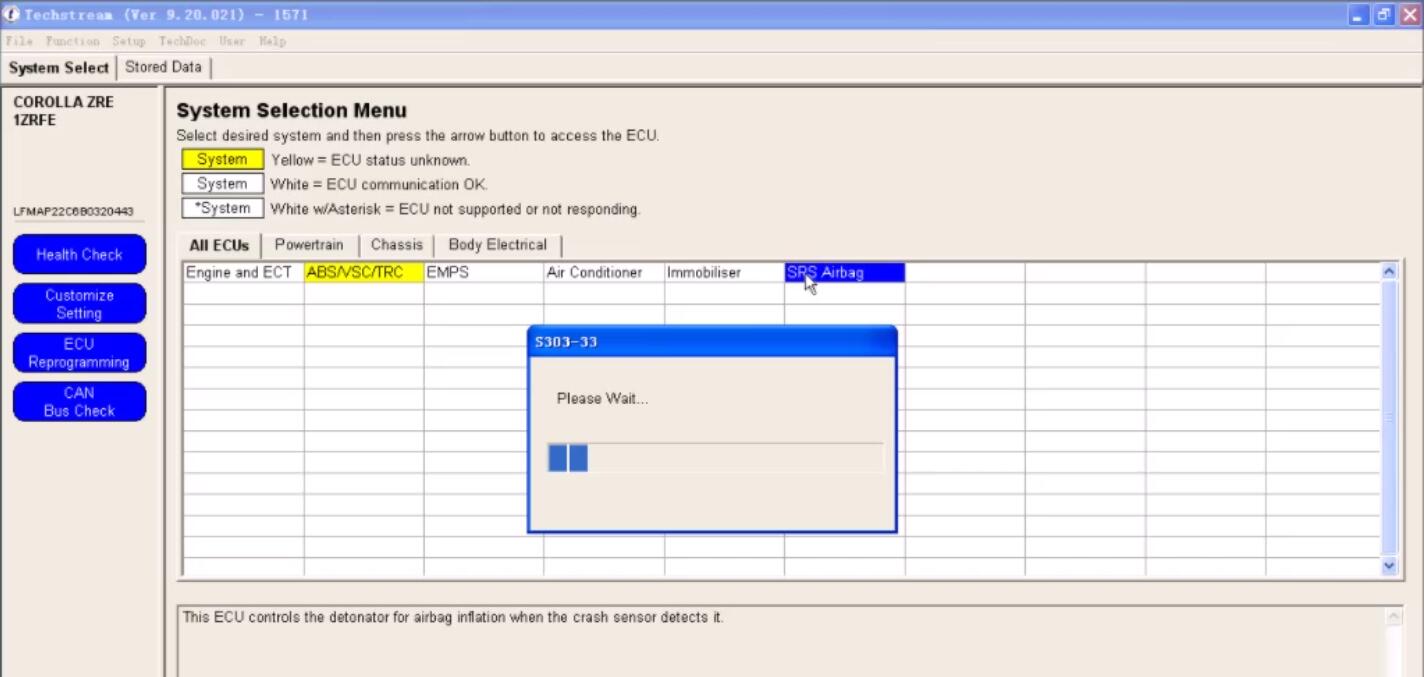Viewport: 1426px width, 677px height.
Task: Minimize the Techstream window
Action: [1358, 15]
